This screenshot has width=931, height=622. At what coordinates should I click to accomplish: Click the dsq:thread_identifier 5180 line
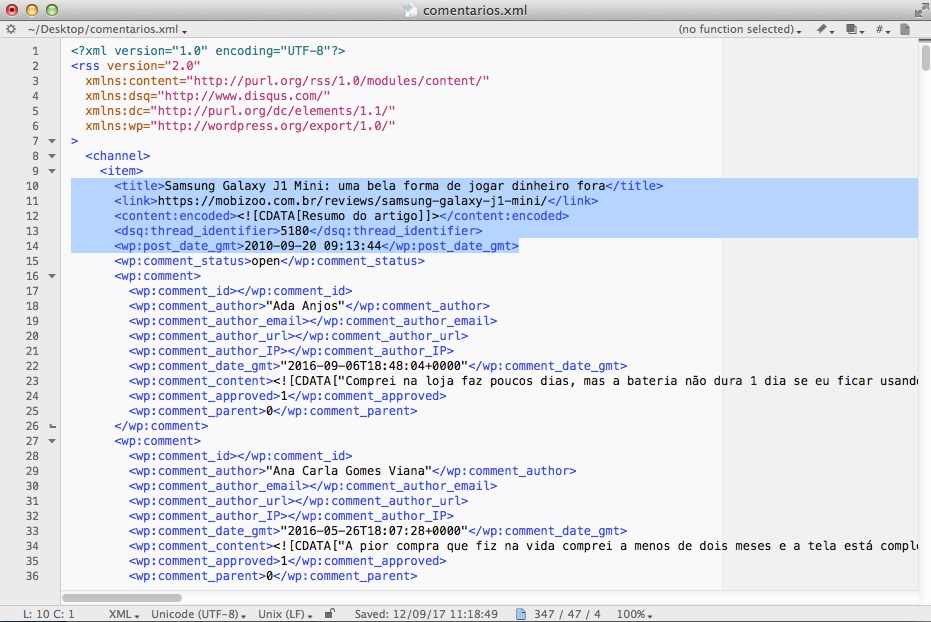pos(298,231)
